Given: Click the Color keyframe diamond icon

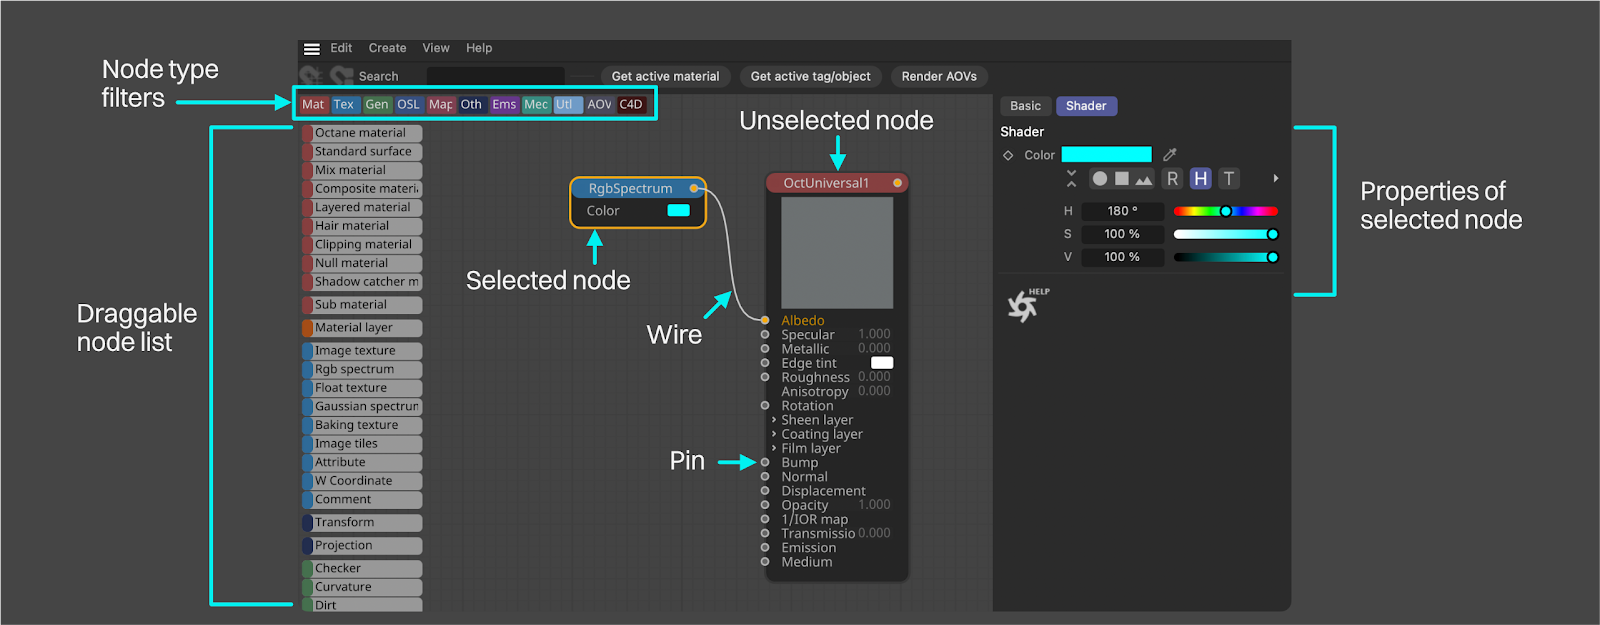Looking at the screenshot, I should click(x=1008, y=155).
